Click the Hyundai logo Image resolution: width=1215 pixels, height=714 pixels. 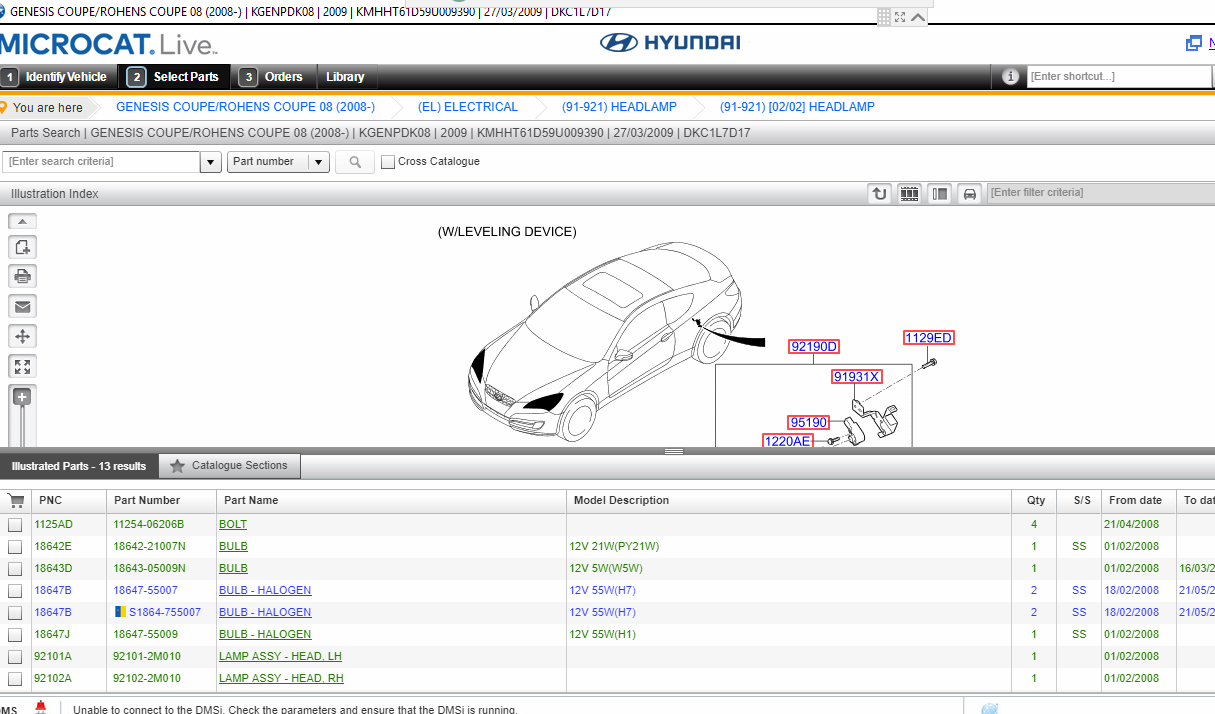pos(669,43)
